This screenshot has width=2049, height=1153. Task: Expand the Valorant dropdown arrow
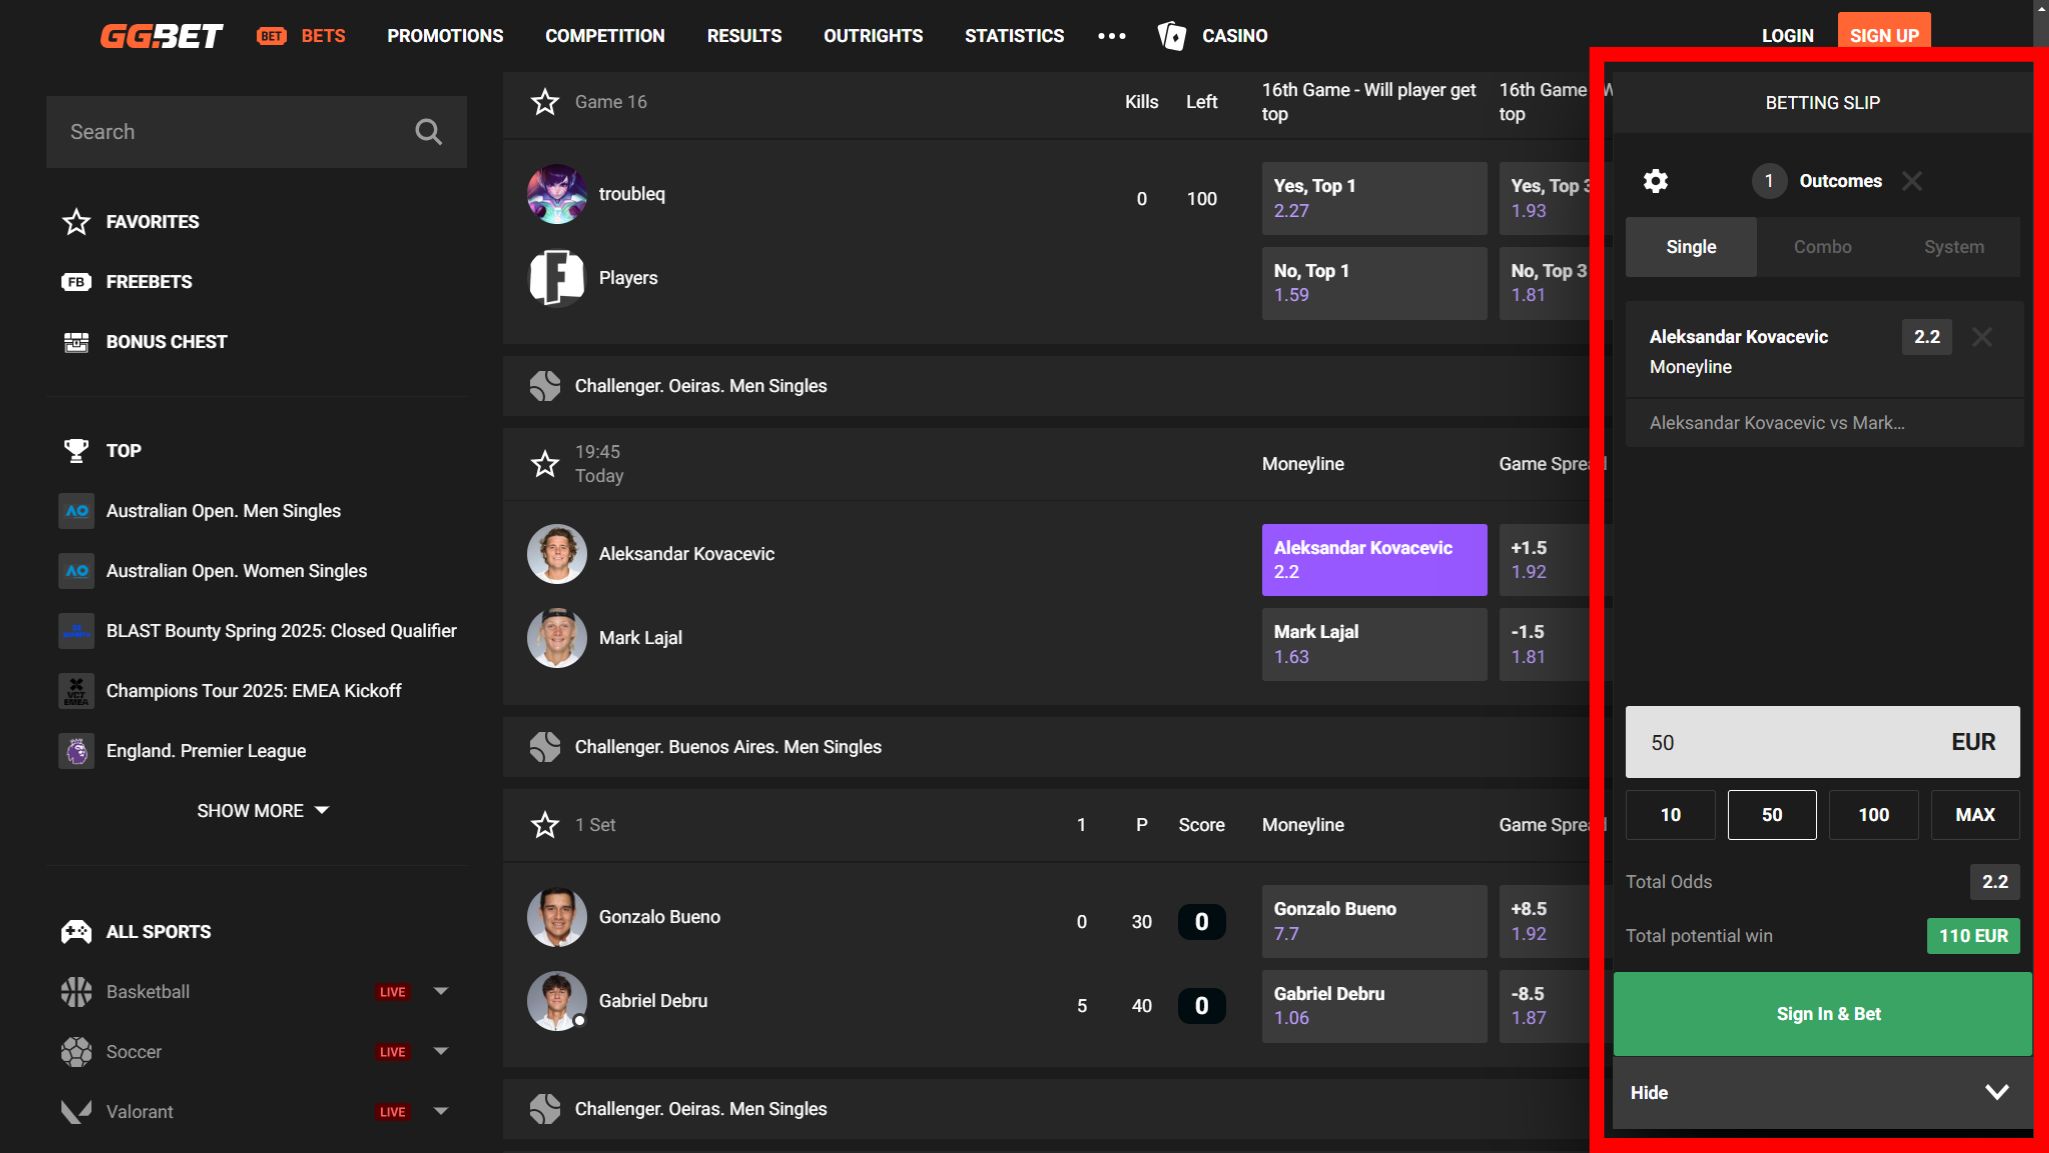click(441, 1111)
